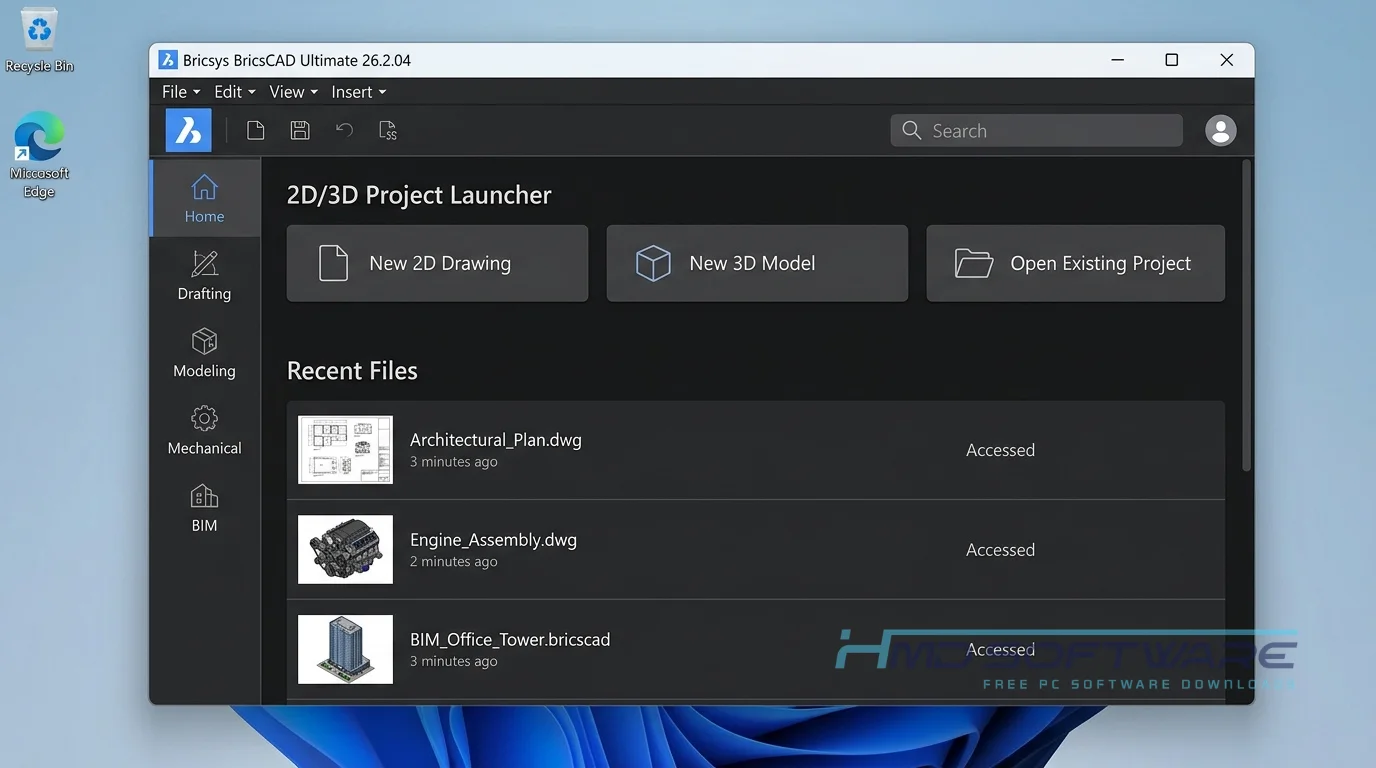Save with the floppy disk icon
This screenshot has width=1376, height=768.
(300, 130)
